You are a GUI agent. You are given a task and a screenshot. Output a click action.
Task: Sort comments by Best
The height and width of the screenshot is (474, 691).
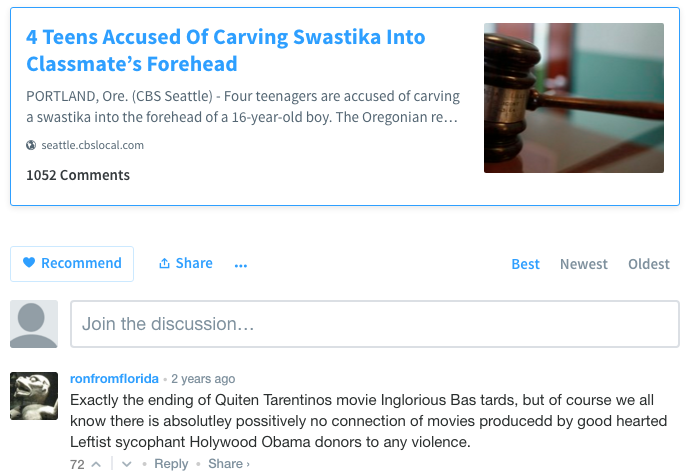pos(525,264)
